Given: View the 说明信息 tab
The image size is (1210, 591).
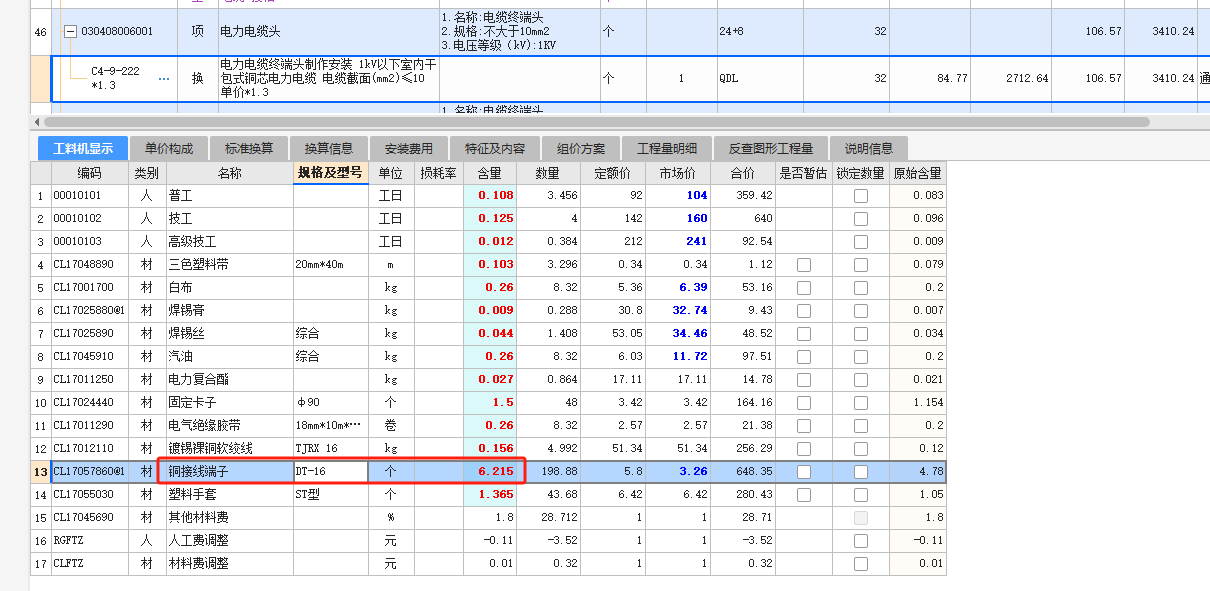Looking at the screenshot, I should [868, 149].
